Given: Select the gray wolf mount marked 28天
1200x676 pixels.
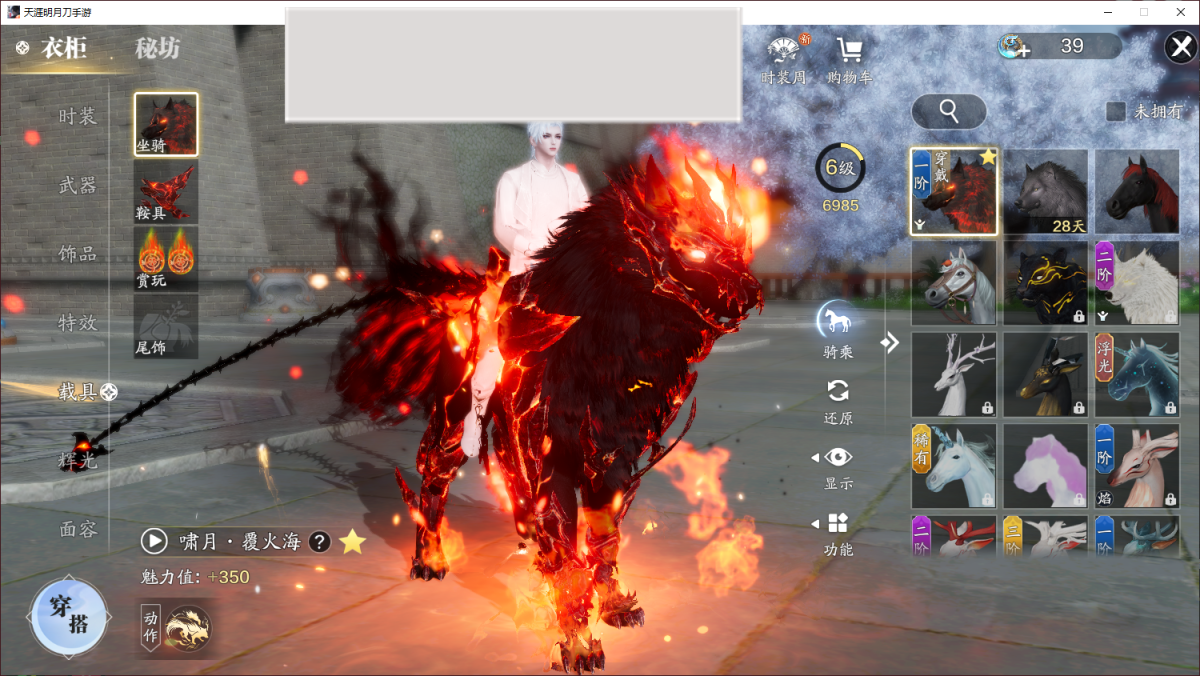Looking at the screenshot, I should pos(1046,192).
